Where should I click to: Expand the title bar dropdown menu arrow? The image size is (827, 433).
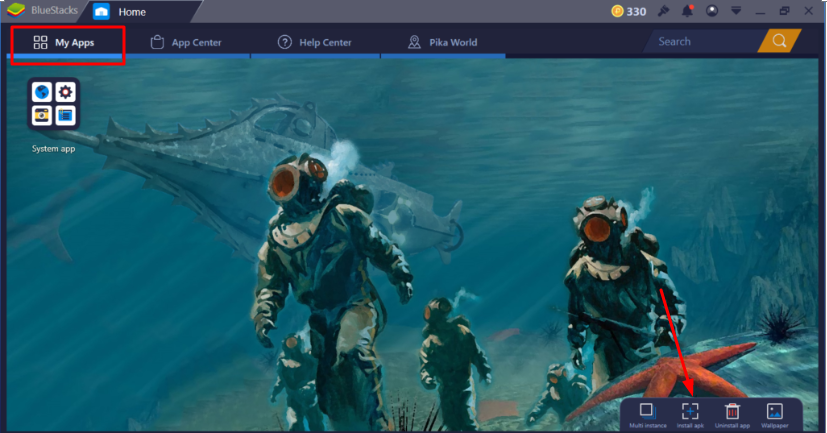(736, 11)
